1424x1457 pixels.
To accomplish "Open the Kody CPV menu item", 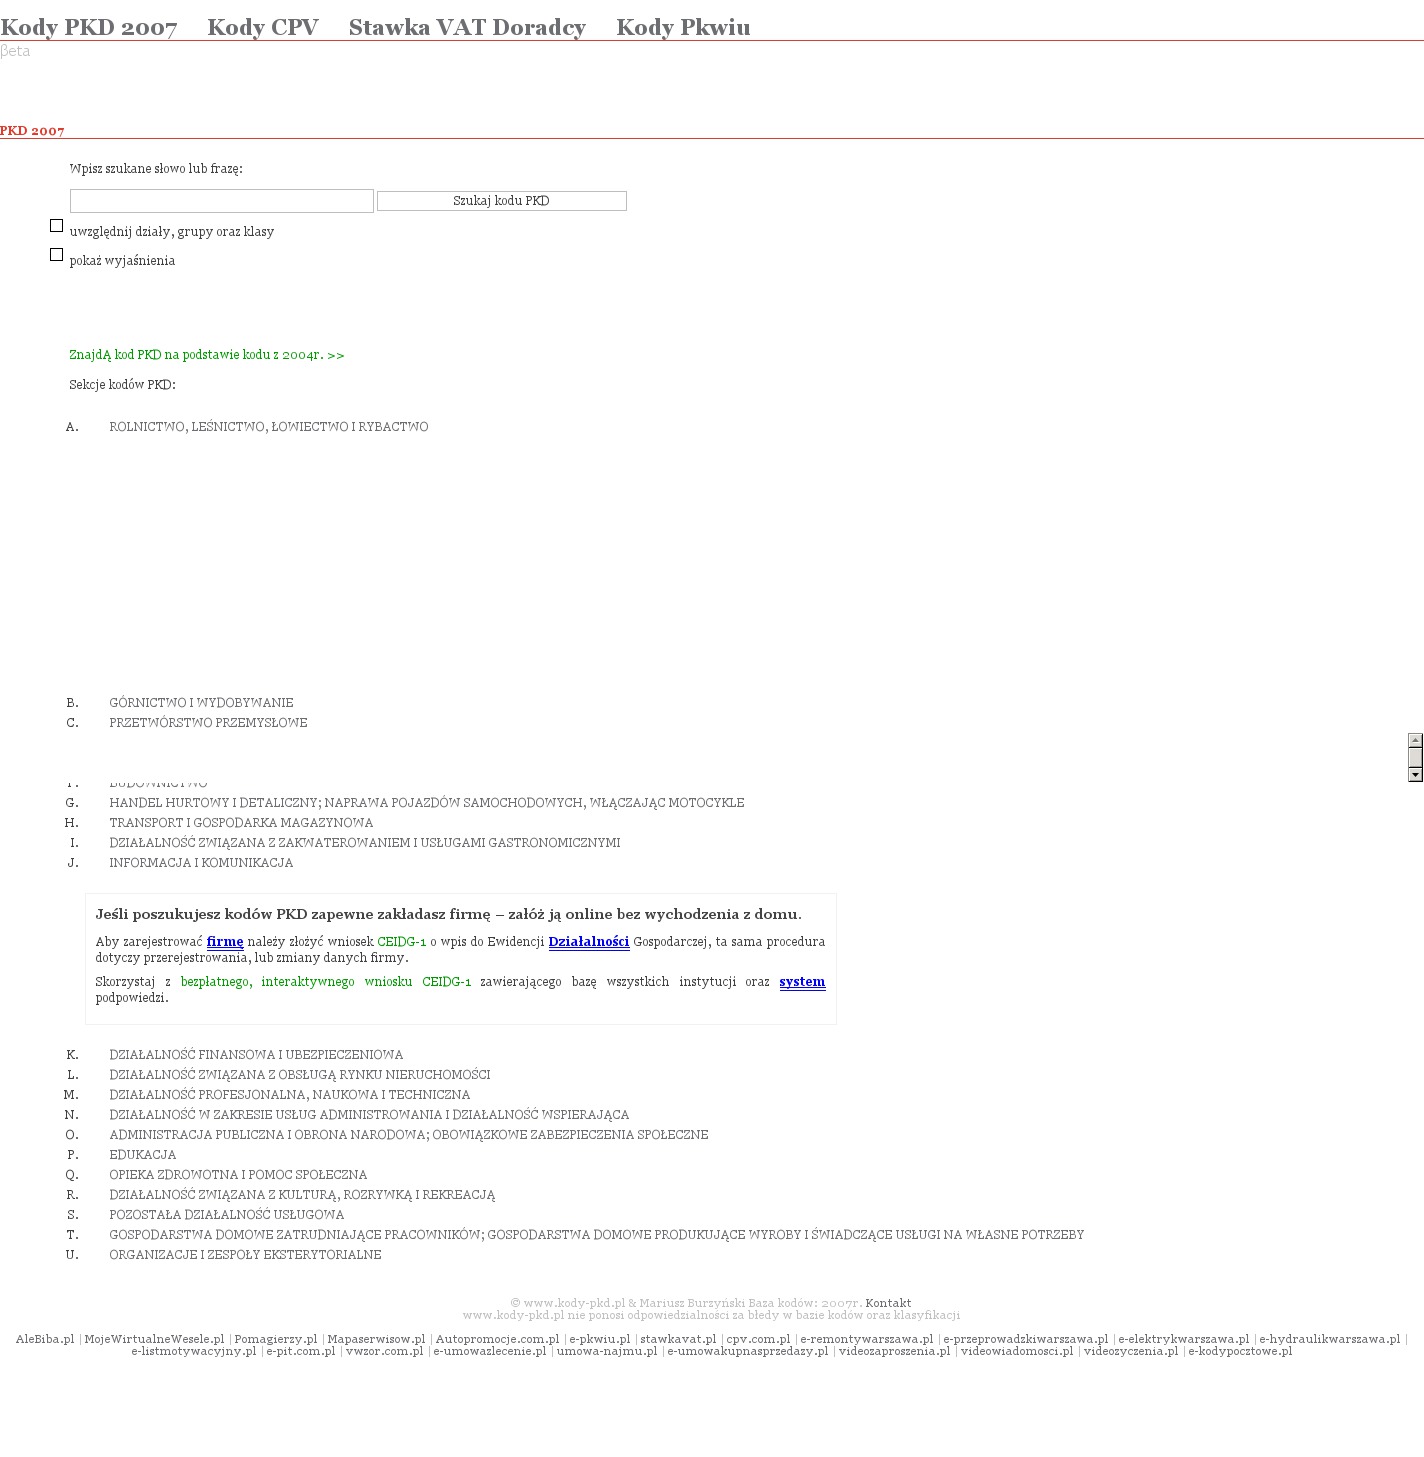I will point(263,27).
